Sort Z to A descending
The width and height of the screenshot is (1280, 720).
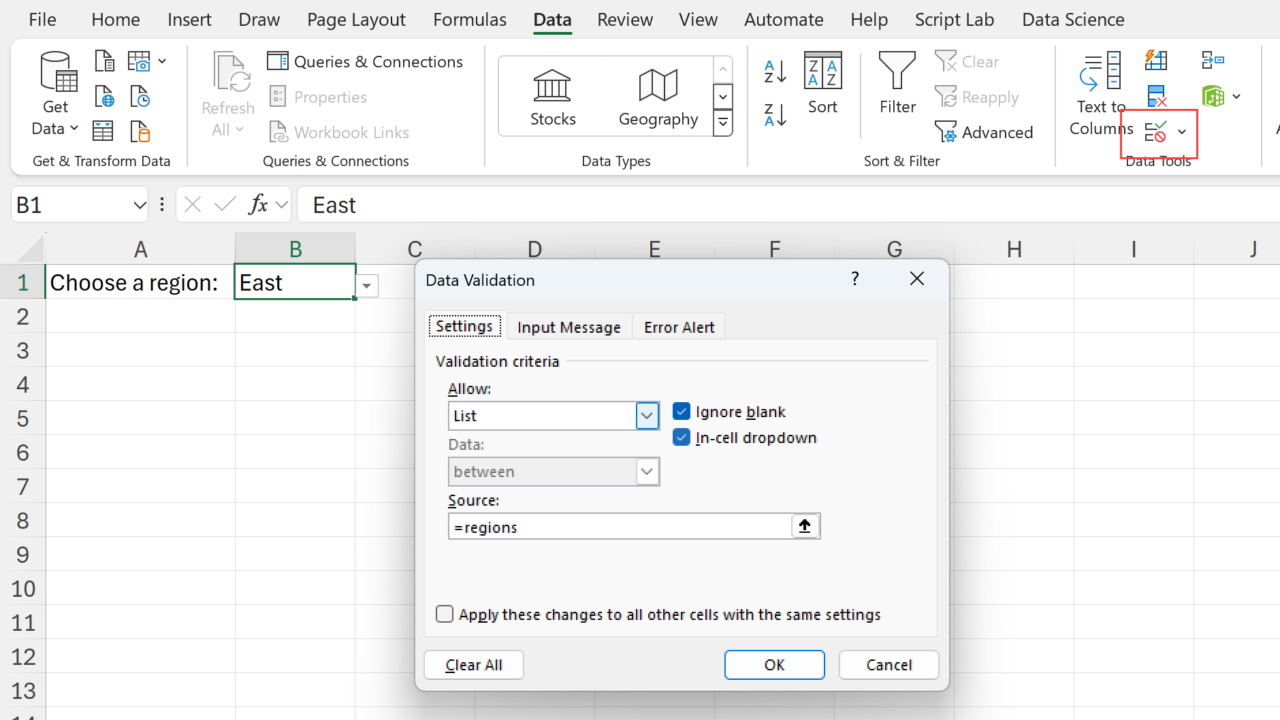tap(775, 115)
